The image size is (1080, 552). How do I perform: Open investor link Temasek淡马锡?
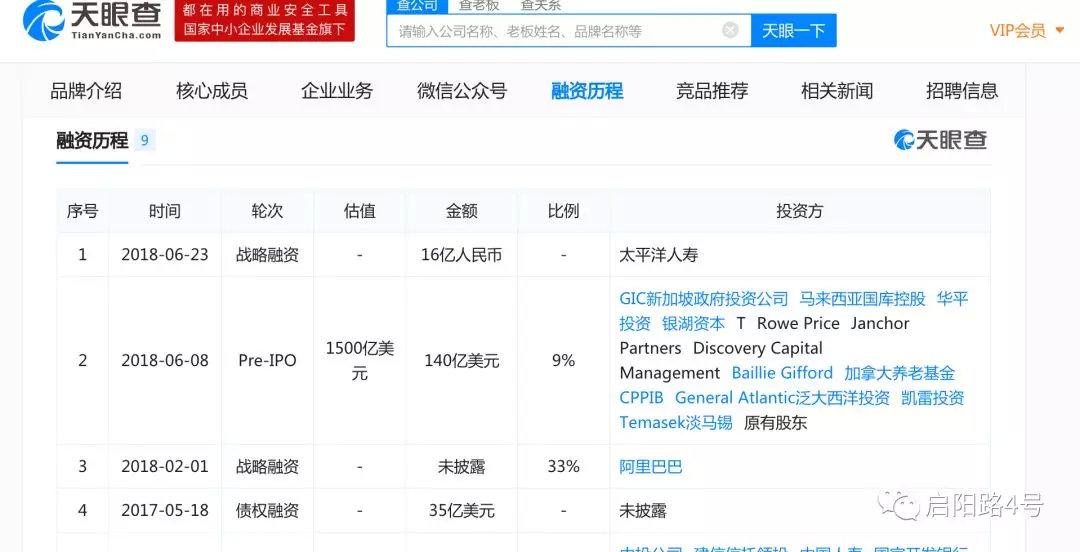[x=676, y=422]
